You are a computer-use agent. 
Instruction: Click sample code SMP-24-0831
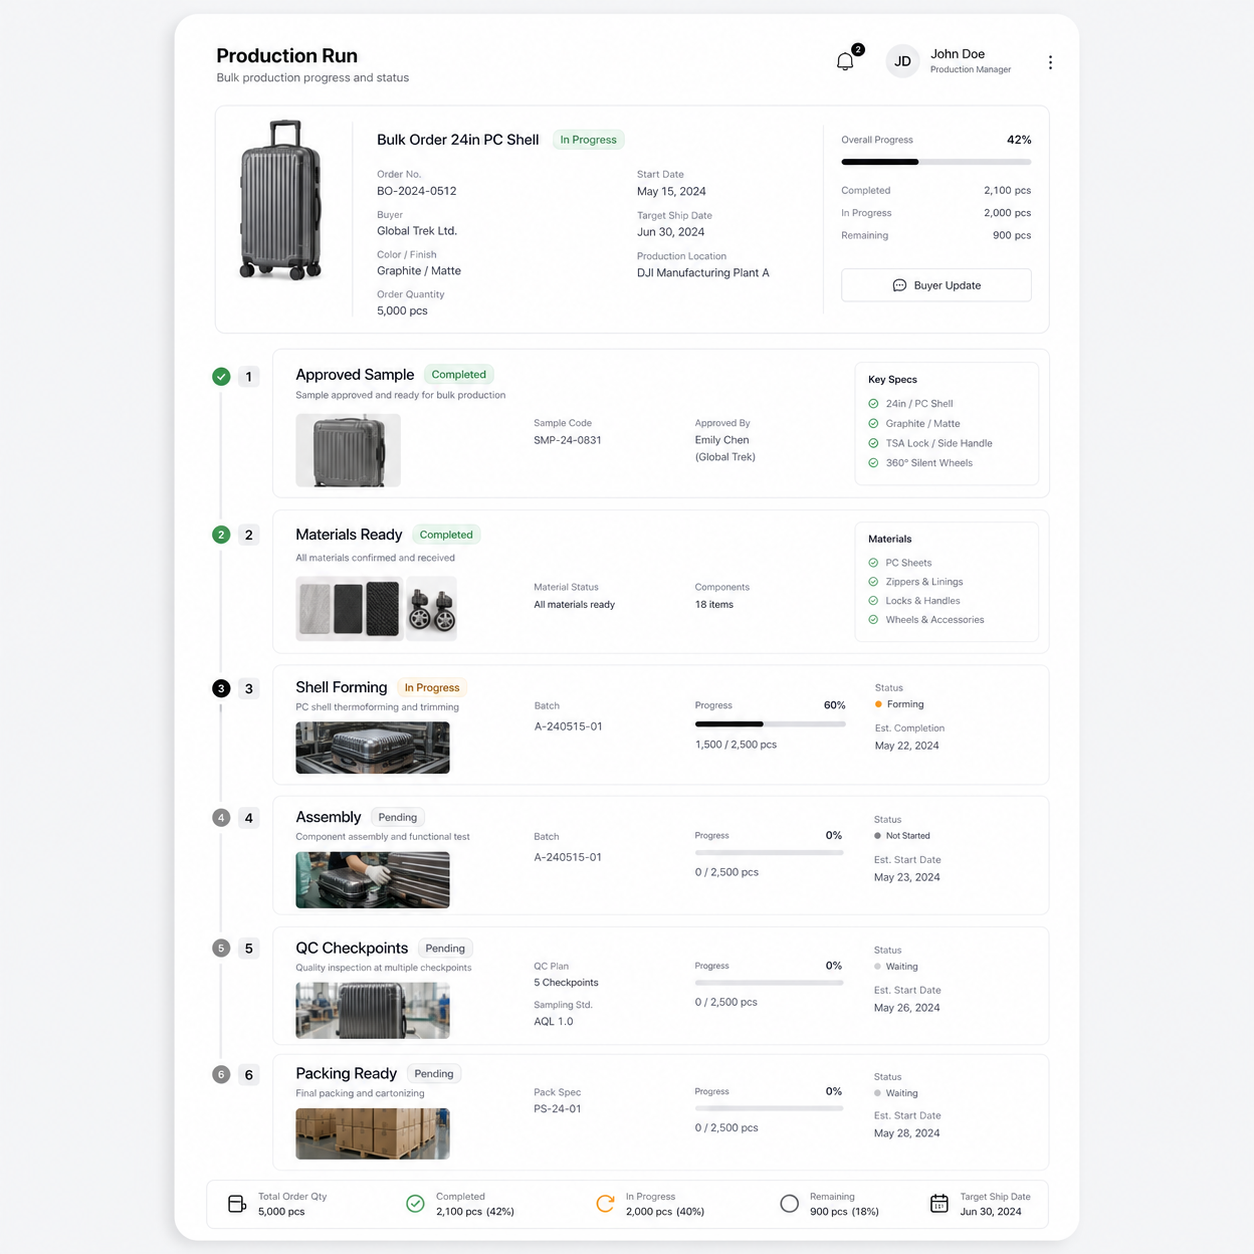pos(567,440)
